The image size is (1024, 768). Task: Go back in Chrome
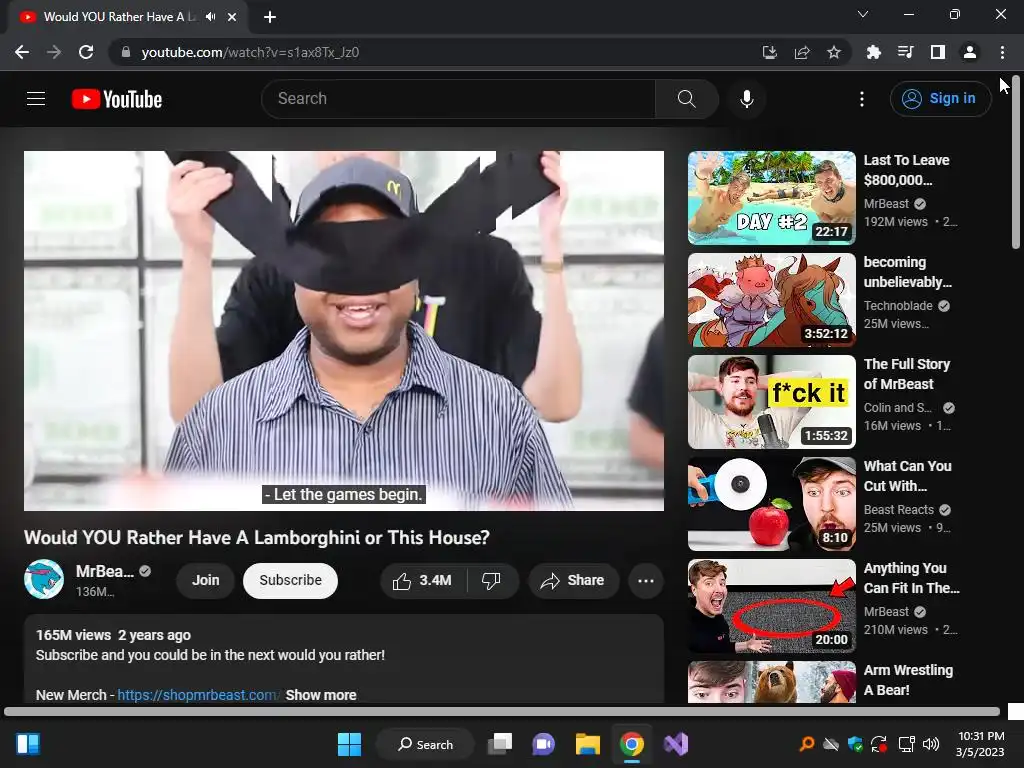pos(22,52)
